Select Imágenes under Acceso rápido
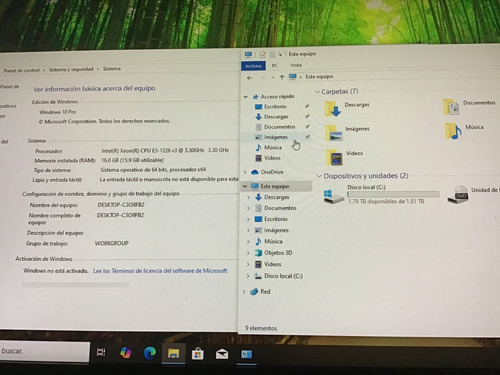This screenshot has width=500, height=375. click(x=276, y=137)
